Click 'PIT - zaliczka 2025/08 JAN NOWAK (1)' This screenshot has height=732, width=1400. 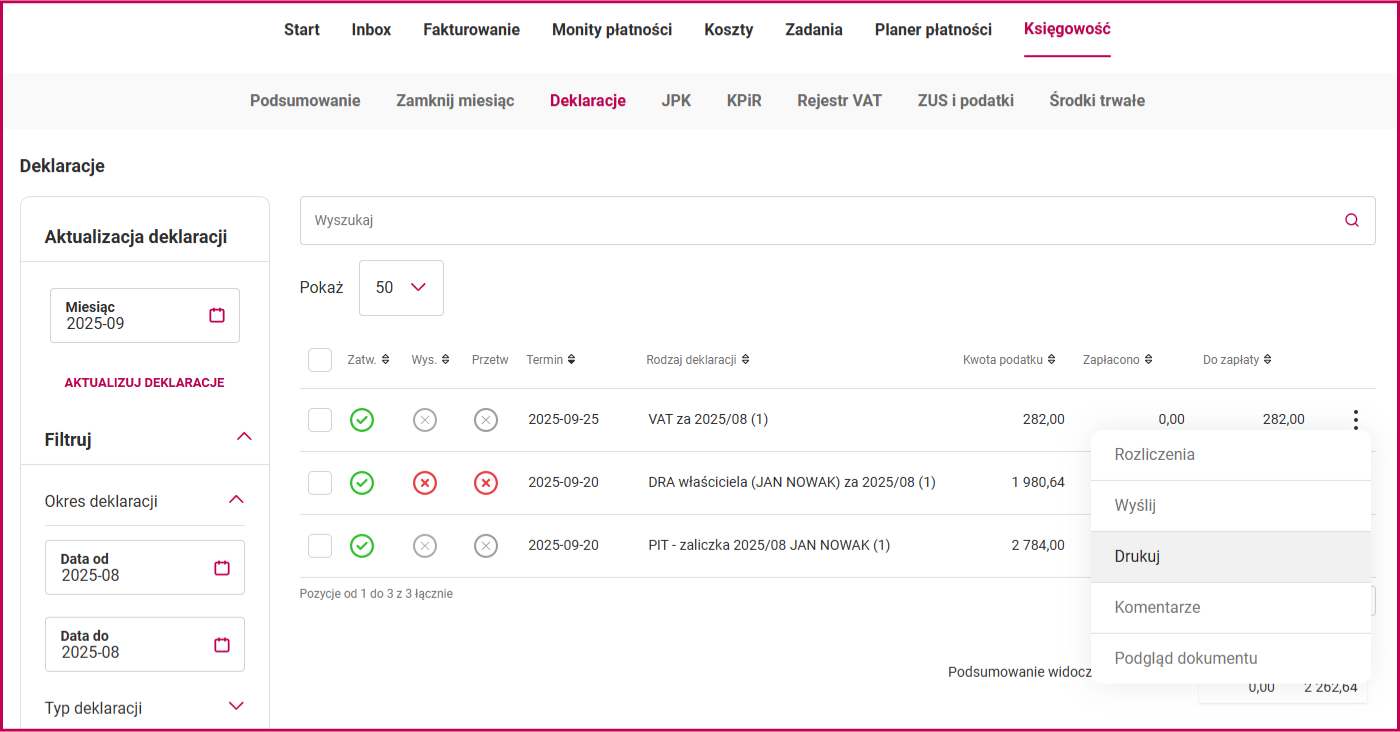(x=769, y=545)
